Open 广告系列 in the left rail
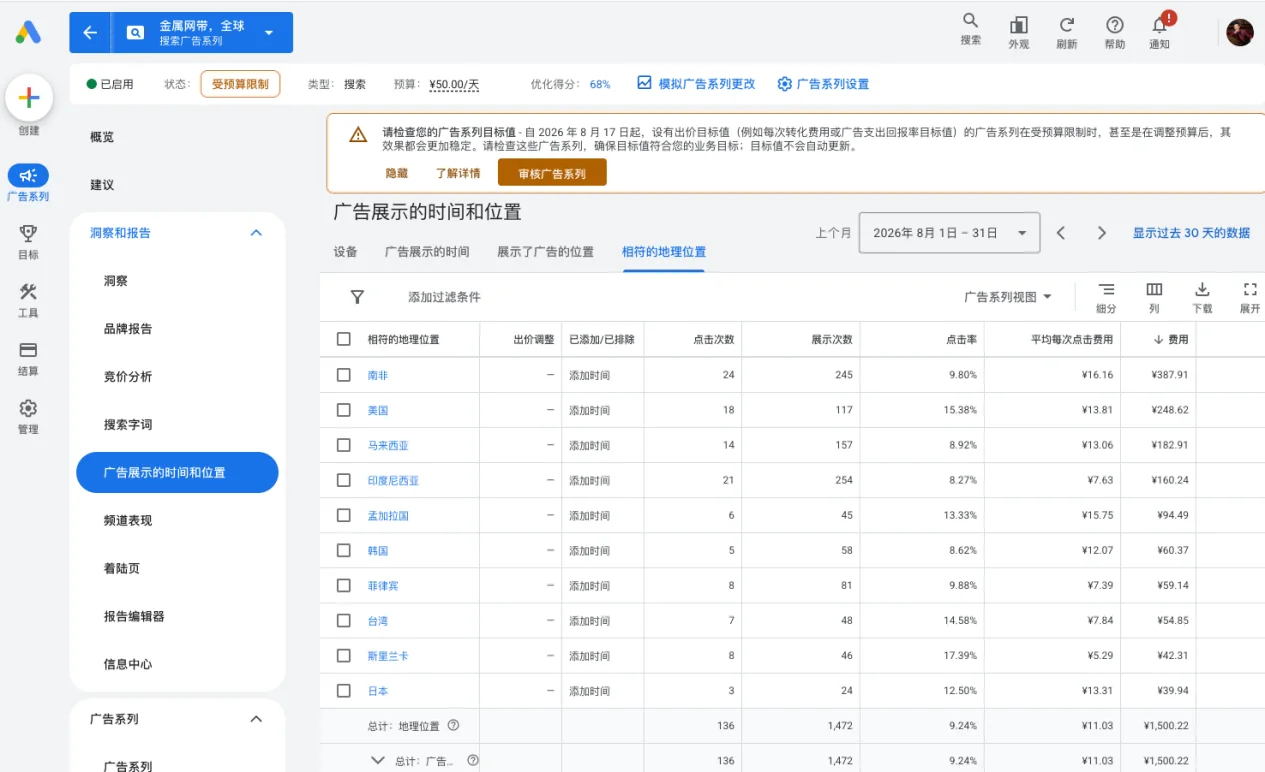This screenshot has height=772, width=1265. (28, 176)
